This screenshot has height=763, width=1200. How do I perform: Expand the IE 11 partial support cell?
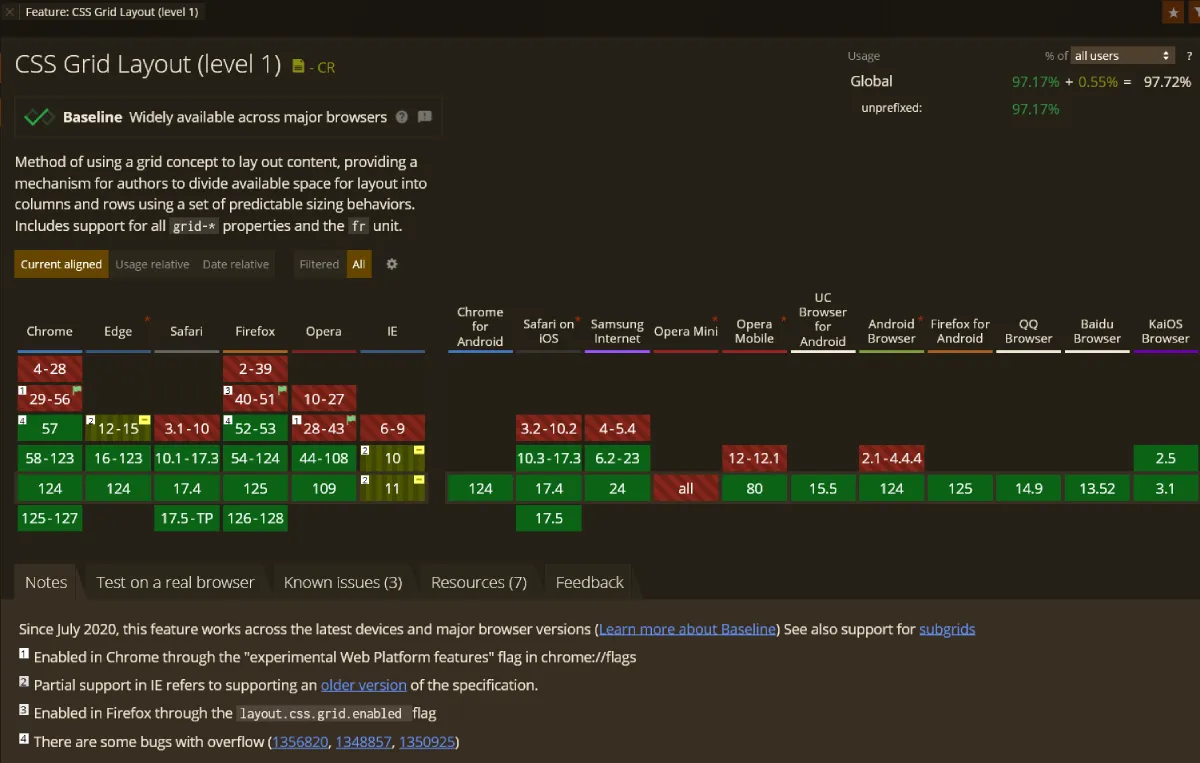coord(392,488)
